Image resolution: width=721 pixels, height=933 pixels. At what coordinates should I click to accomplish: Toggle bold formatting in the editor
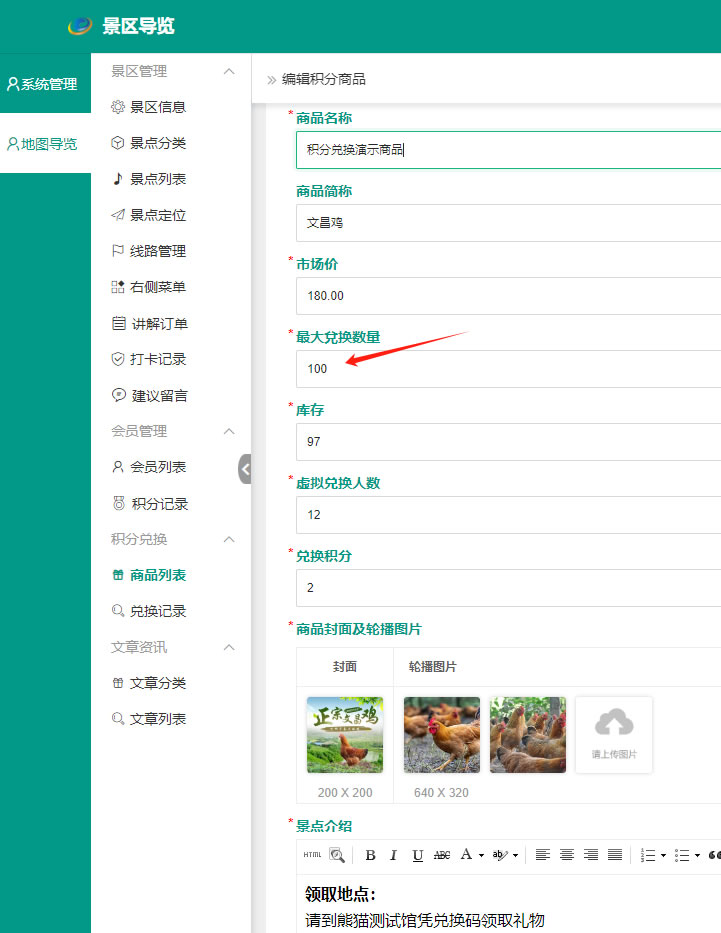(370, 855)
